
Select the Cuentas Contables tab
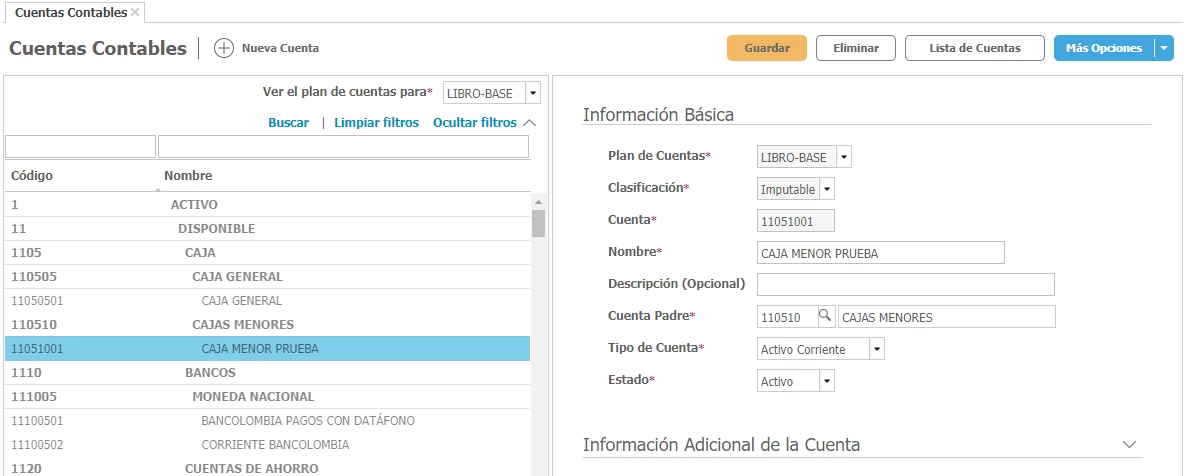click(70, 13)
